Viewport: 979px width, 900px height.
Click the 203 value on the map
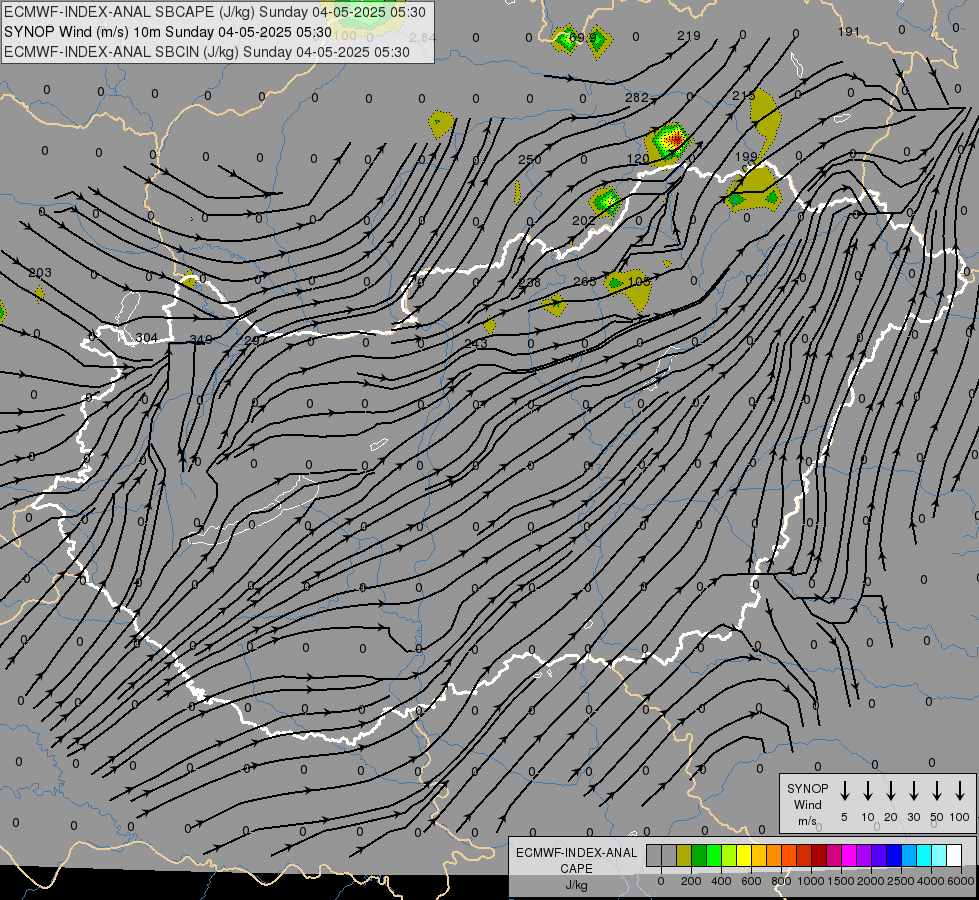point(40,272)
